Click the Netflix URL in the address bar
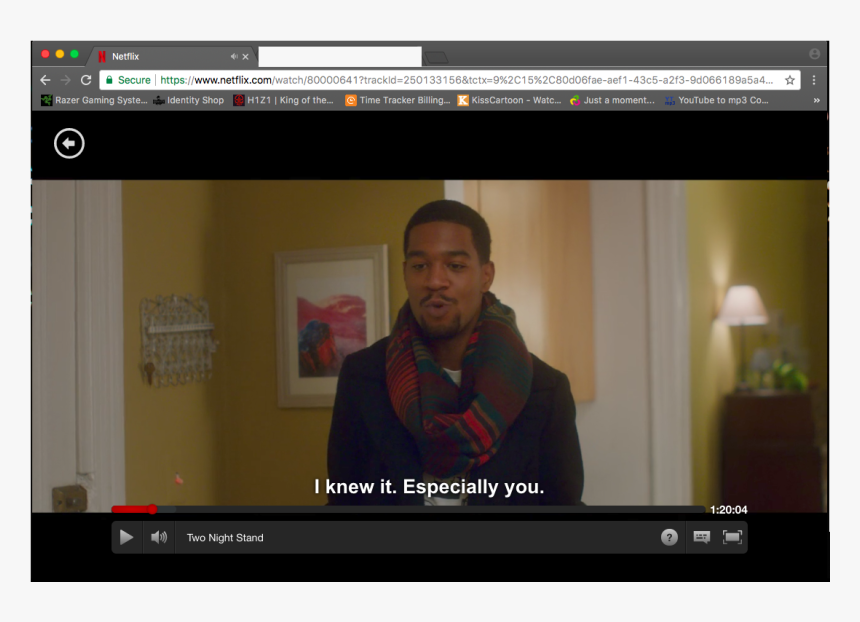 [x=466, y=80]
